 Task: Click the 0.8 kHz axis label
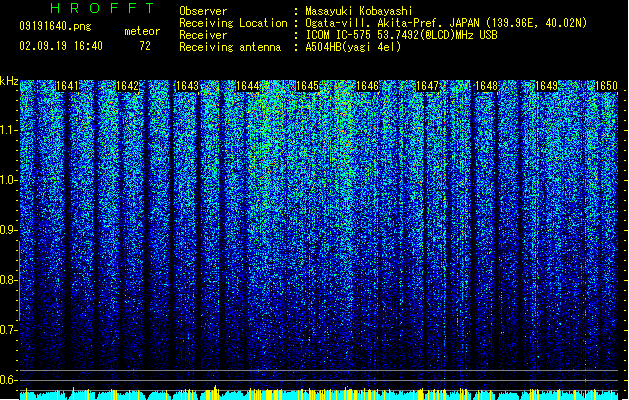(9, 280)
